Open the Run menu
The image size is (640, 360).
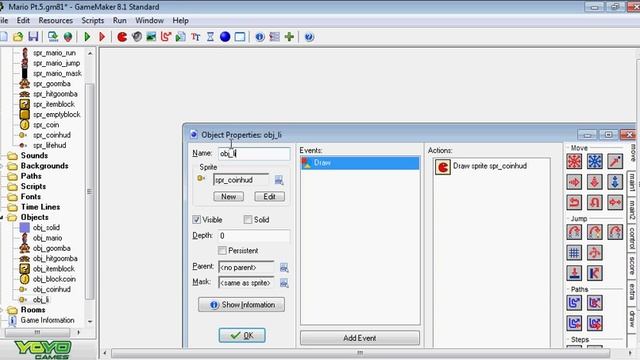point(120,20)
